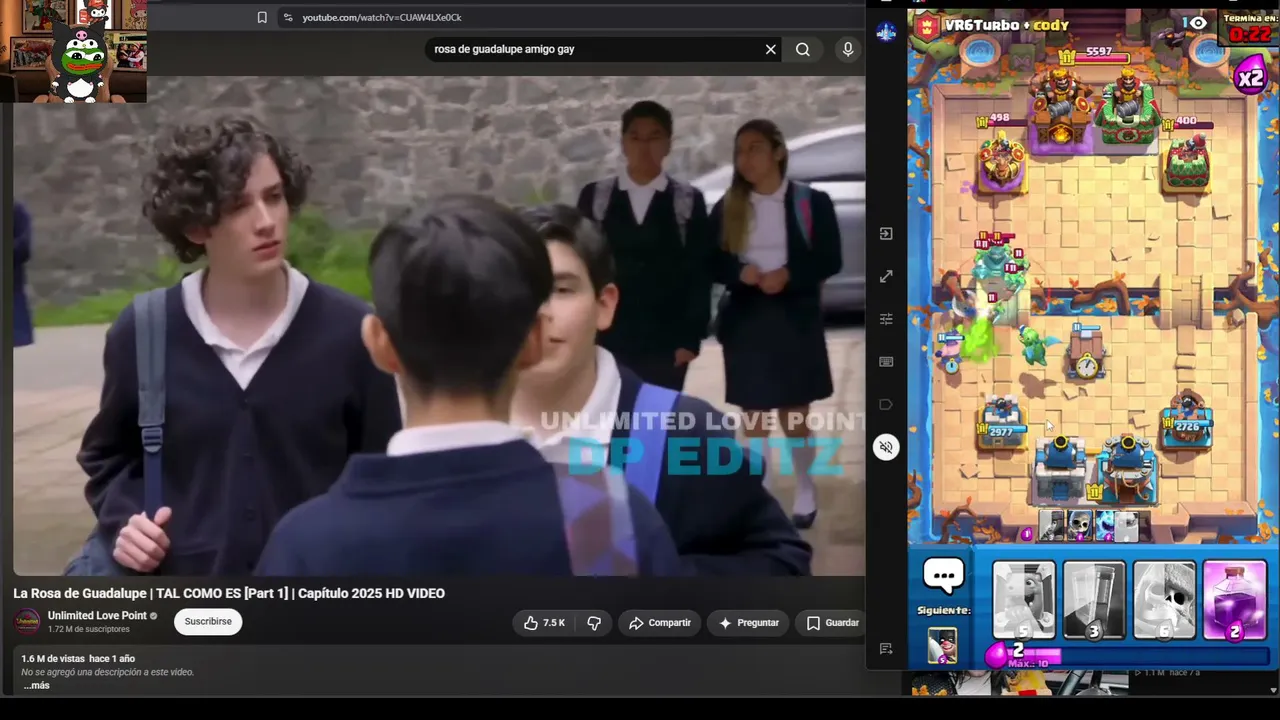The width and height of the screenshot is (1280, 720).
Task: Select the greyed skull card costing 6
Action: click(x=1164, y=600)
